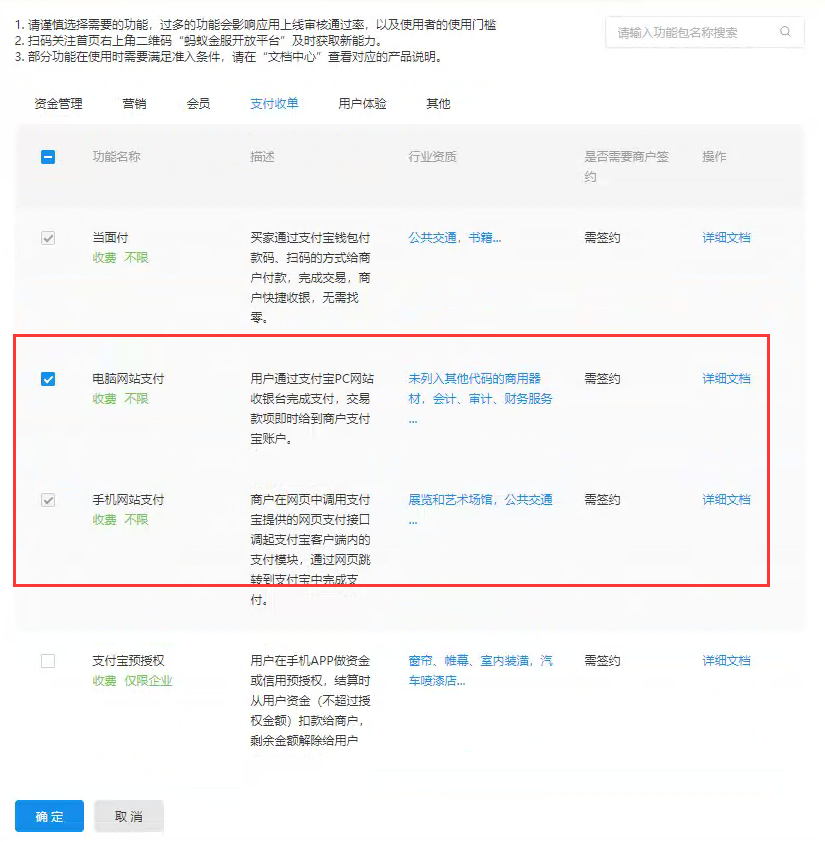The height and width of the screenshot is (842, 825).
Task: Open 详细文档 for 支付宝预授权
Action: pos(726,661)
